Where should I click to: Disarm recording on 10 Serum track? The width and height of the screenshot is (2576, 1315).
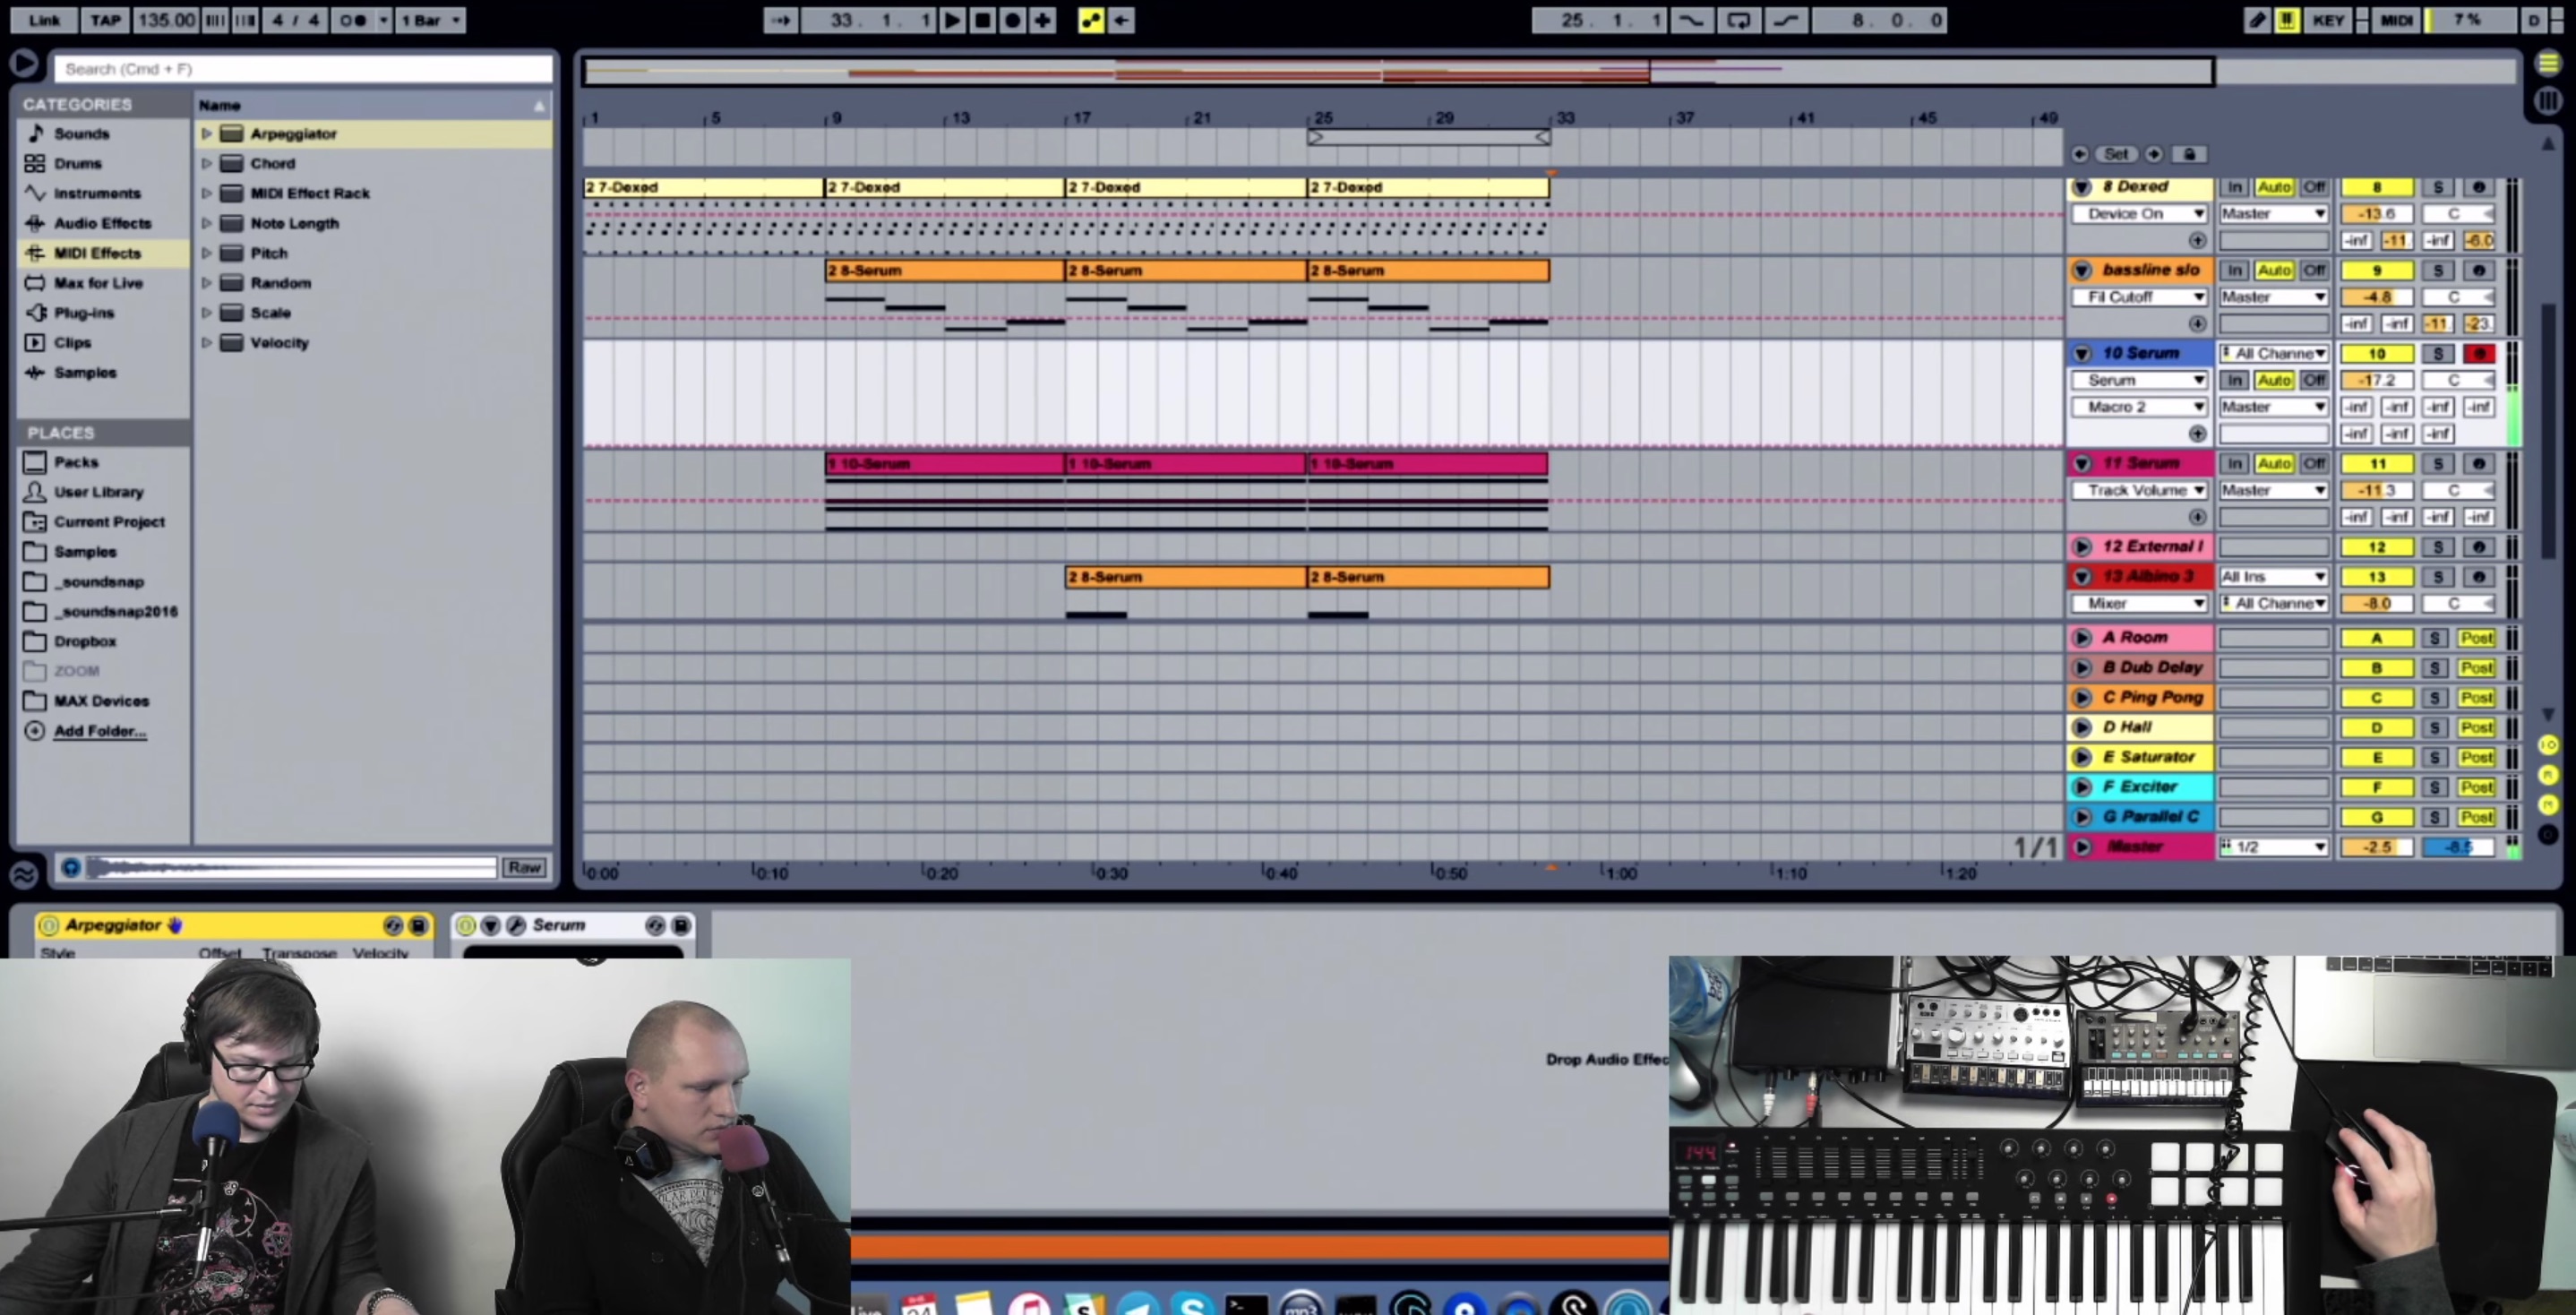(x=2479, y=353)
